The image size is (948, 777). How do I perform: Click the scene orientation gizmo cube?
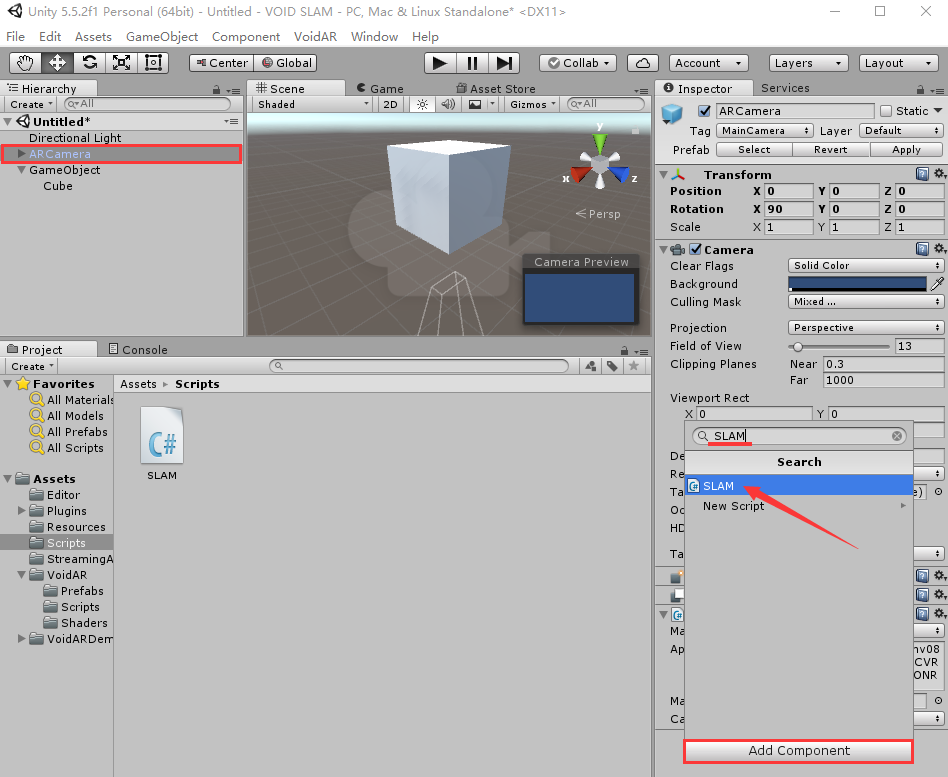pyautogui.click(x=600, y=163)
